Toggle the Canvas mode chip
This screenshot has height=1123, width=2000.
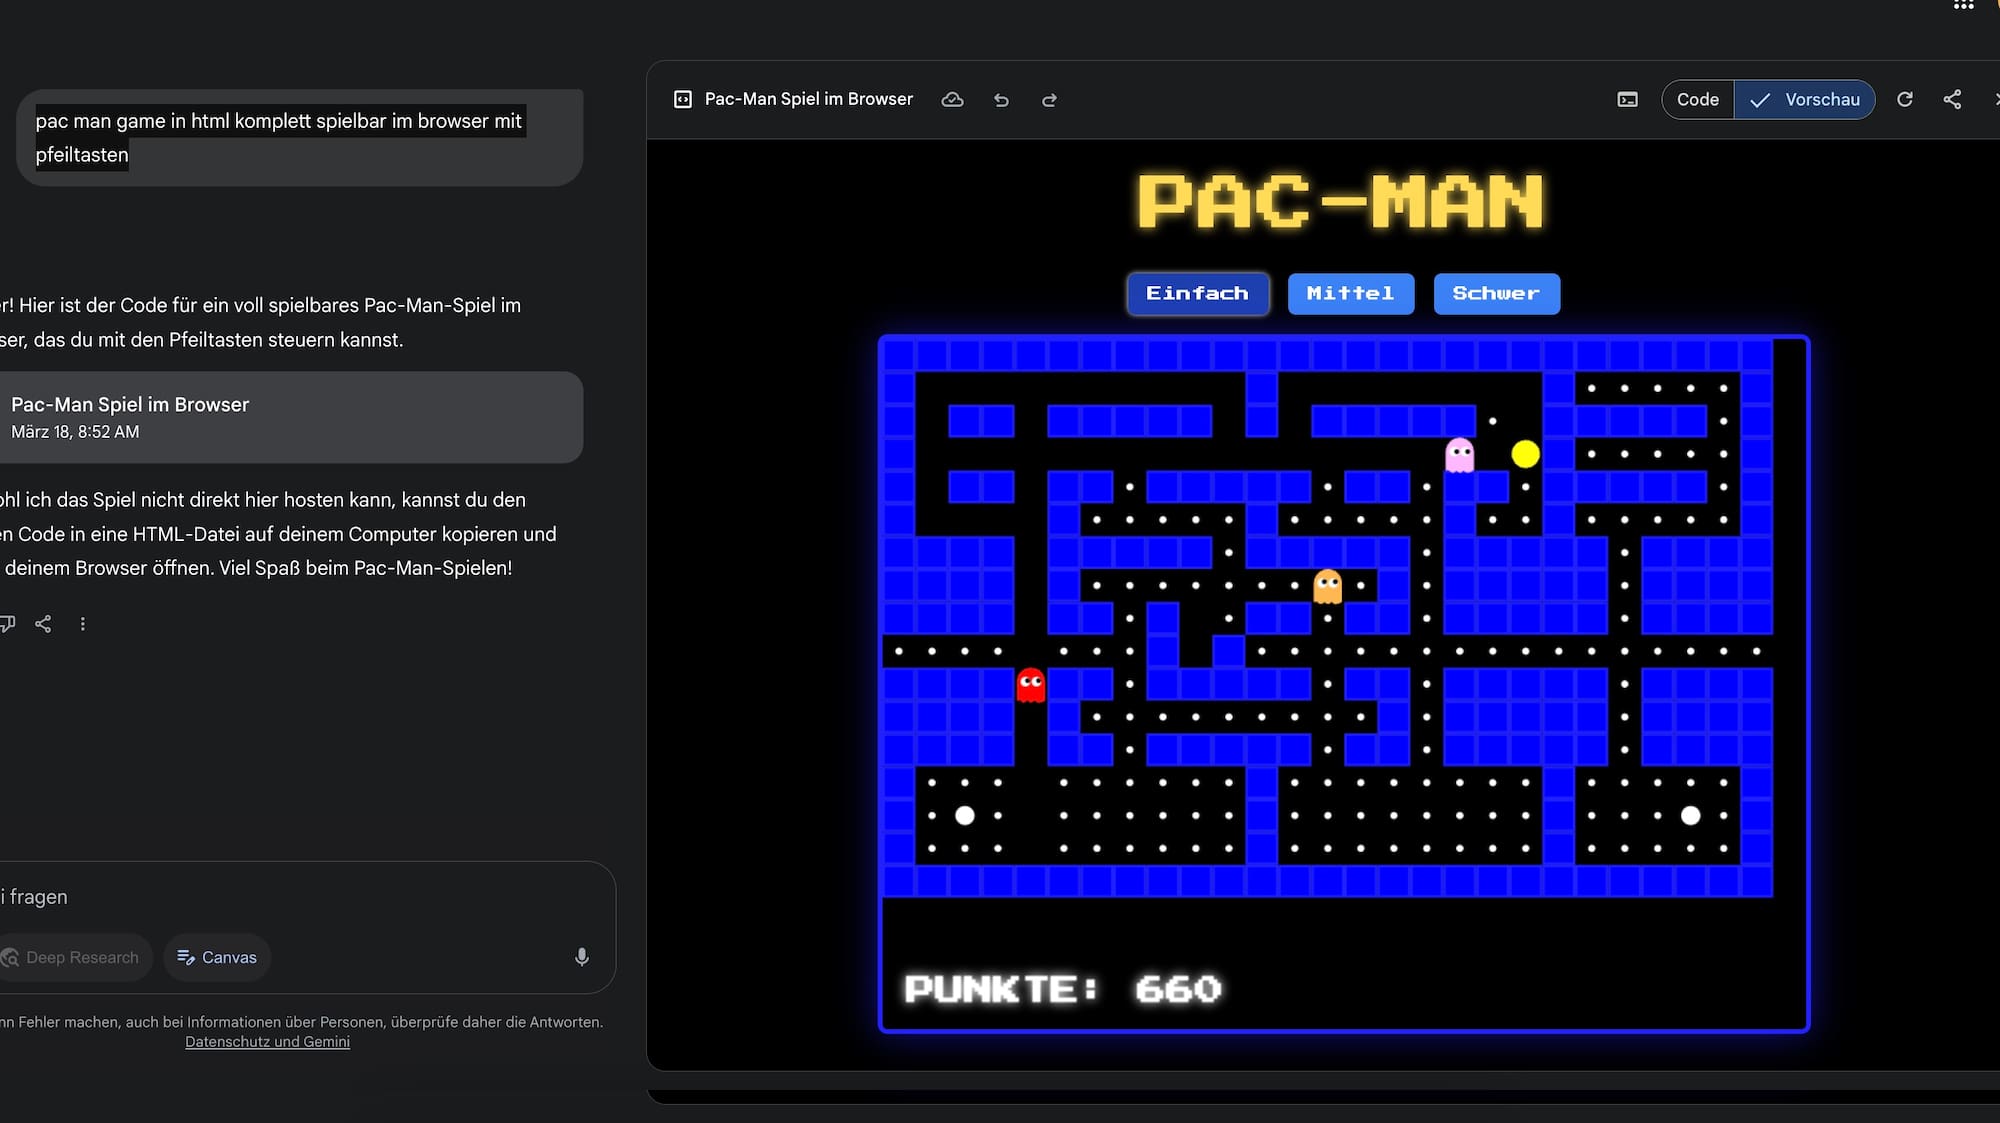[x=217, y=957]
